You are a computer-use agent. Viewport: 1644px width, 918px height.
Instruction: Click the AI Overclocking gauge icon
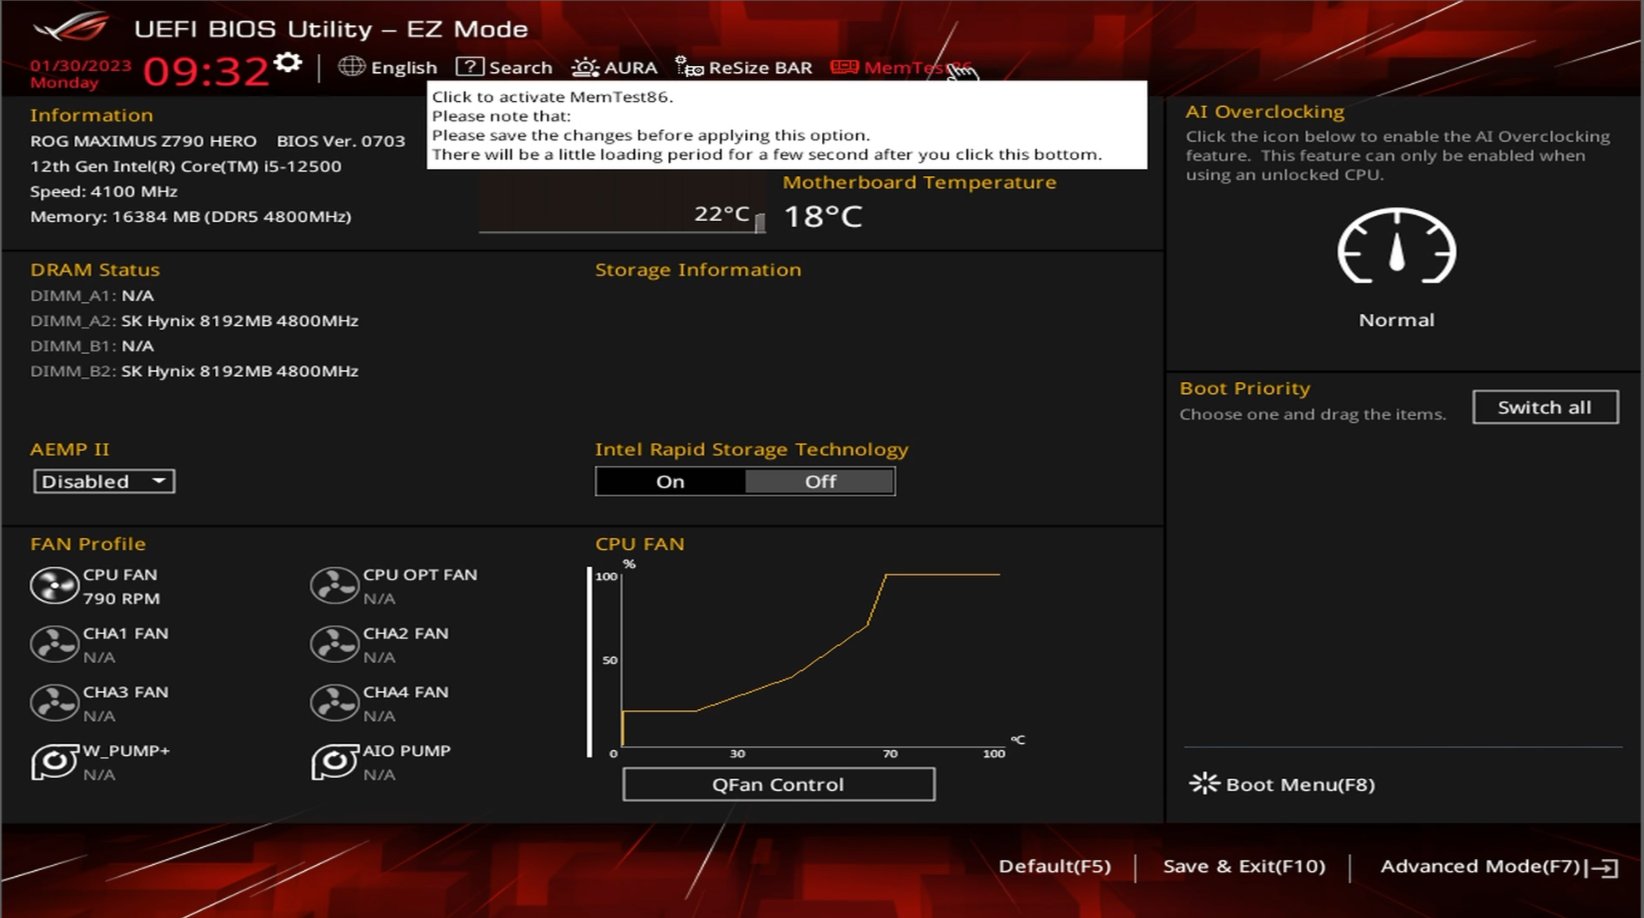coord(1396,246)
